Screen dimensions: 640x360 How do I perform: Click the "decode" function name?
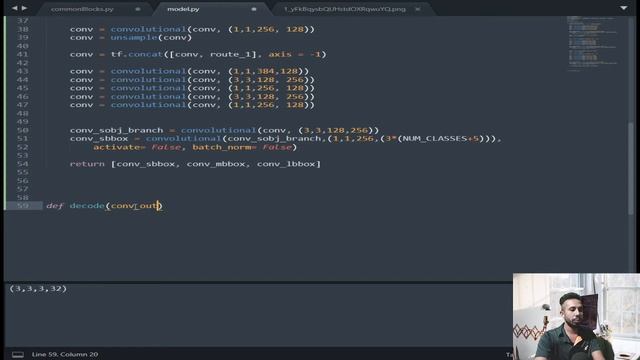(x=87, y=205)
